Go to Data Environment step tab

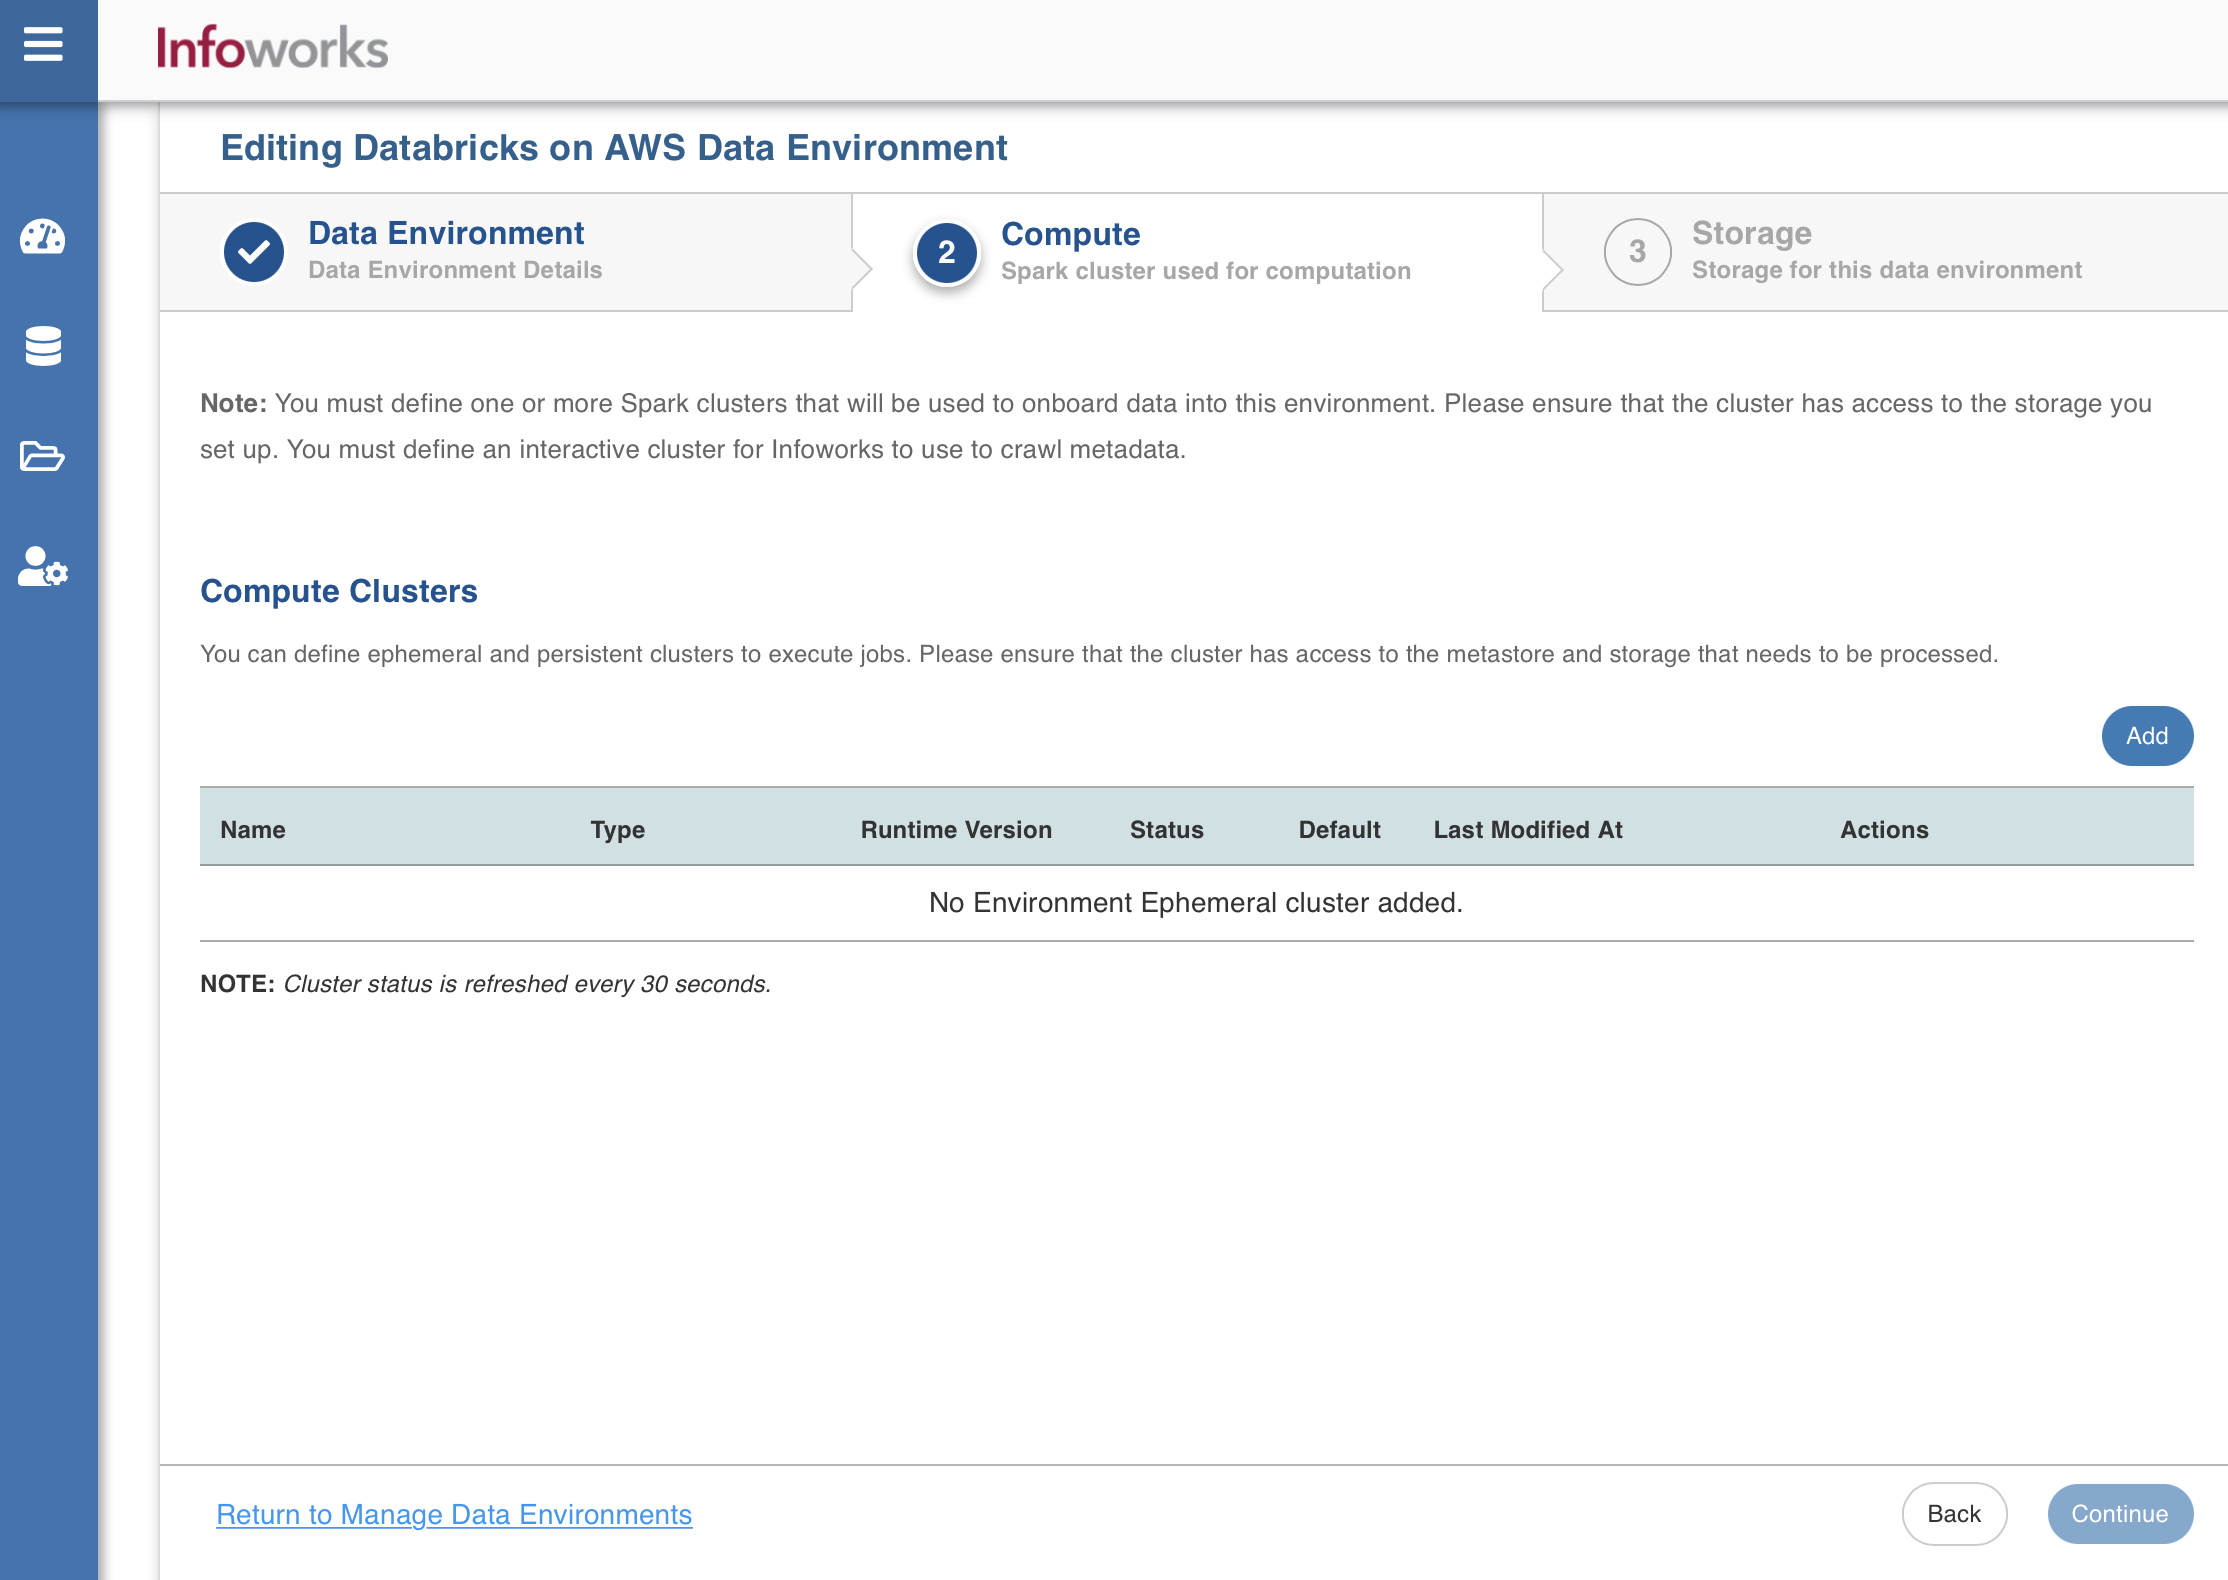click(506, 252)
